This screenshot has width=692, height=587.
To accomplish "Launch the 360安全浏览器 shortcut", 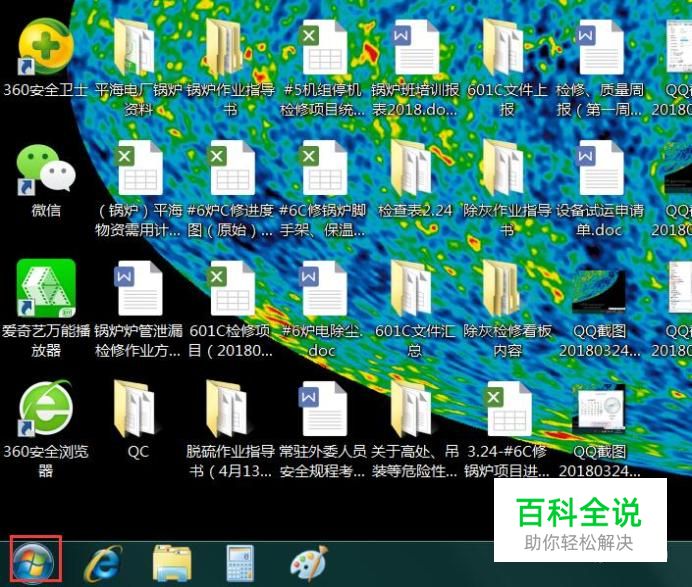I will (45, 408).
